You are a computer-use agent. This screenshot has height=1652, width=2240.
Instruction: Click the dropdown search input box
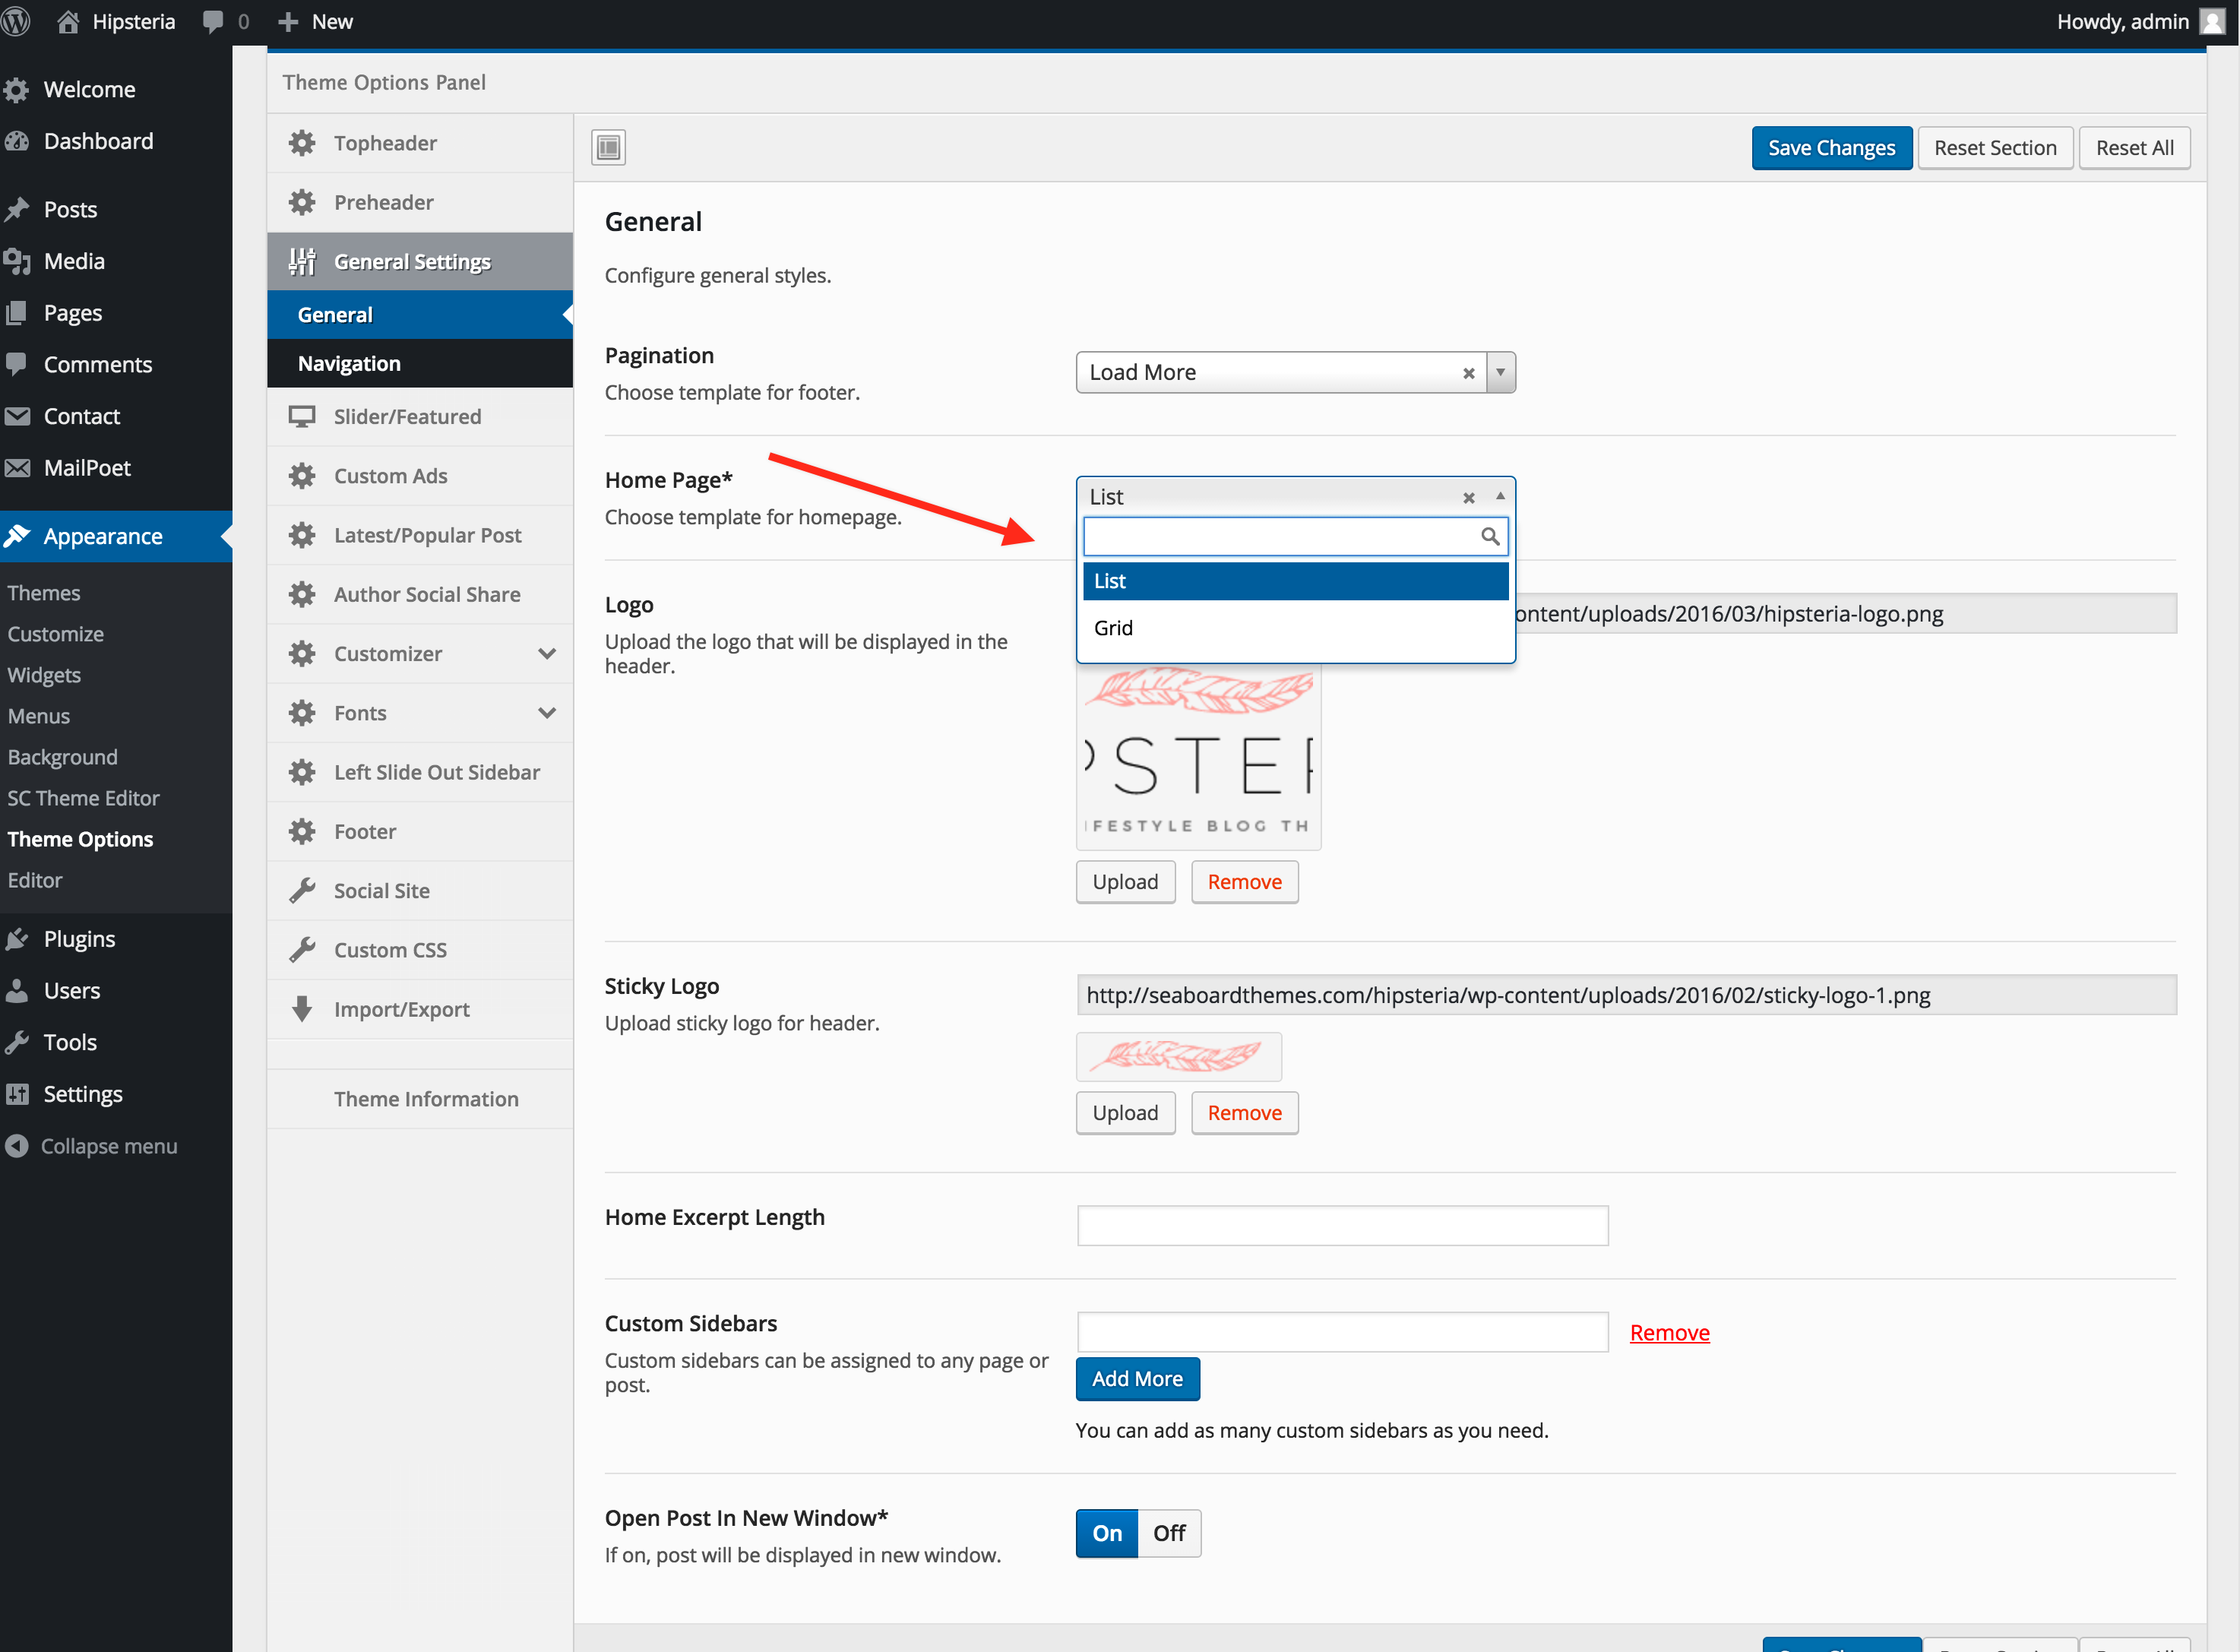tap(1295, 537)
